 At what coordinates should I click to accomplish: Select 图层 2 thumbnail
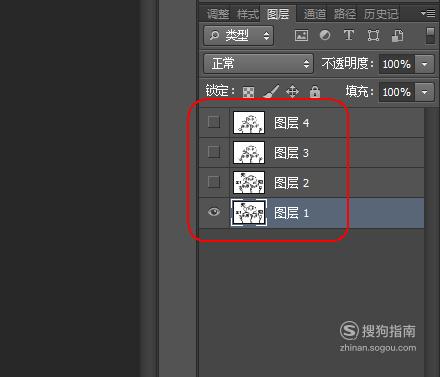tap(249, 183)
